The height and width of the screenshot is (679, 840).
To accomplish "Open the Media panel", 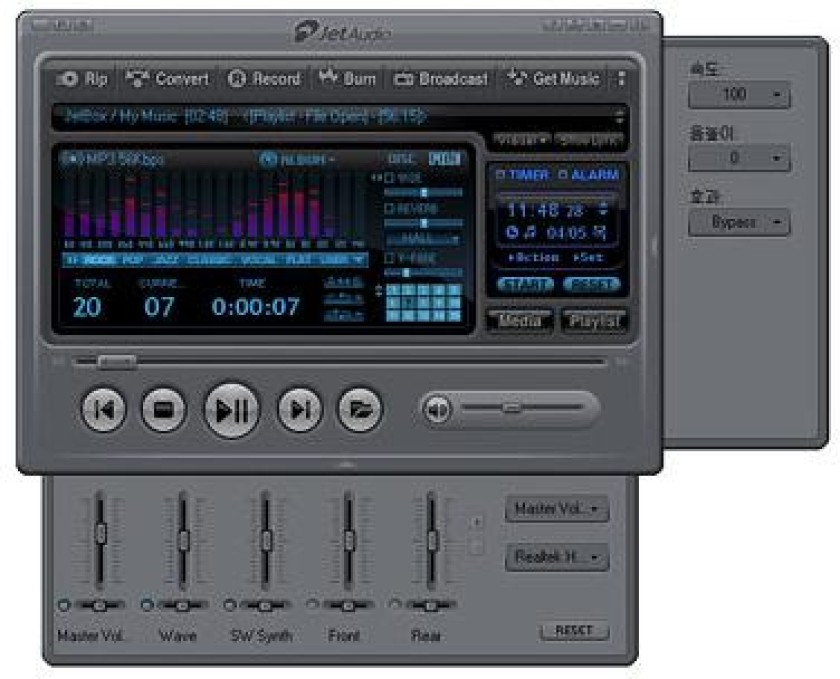I will coord(520,320).
